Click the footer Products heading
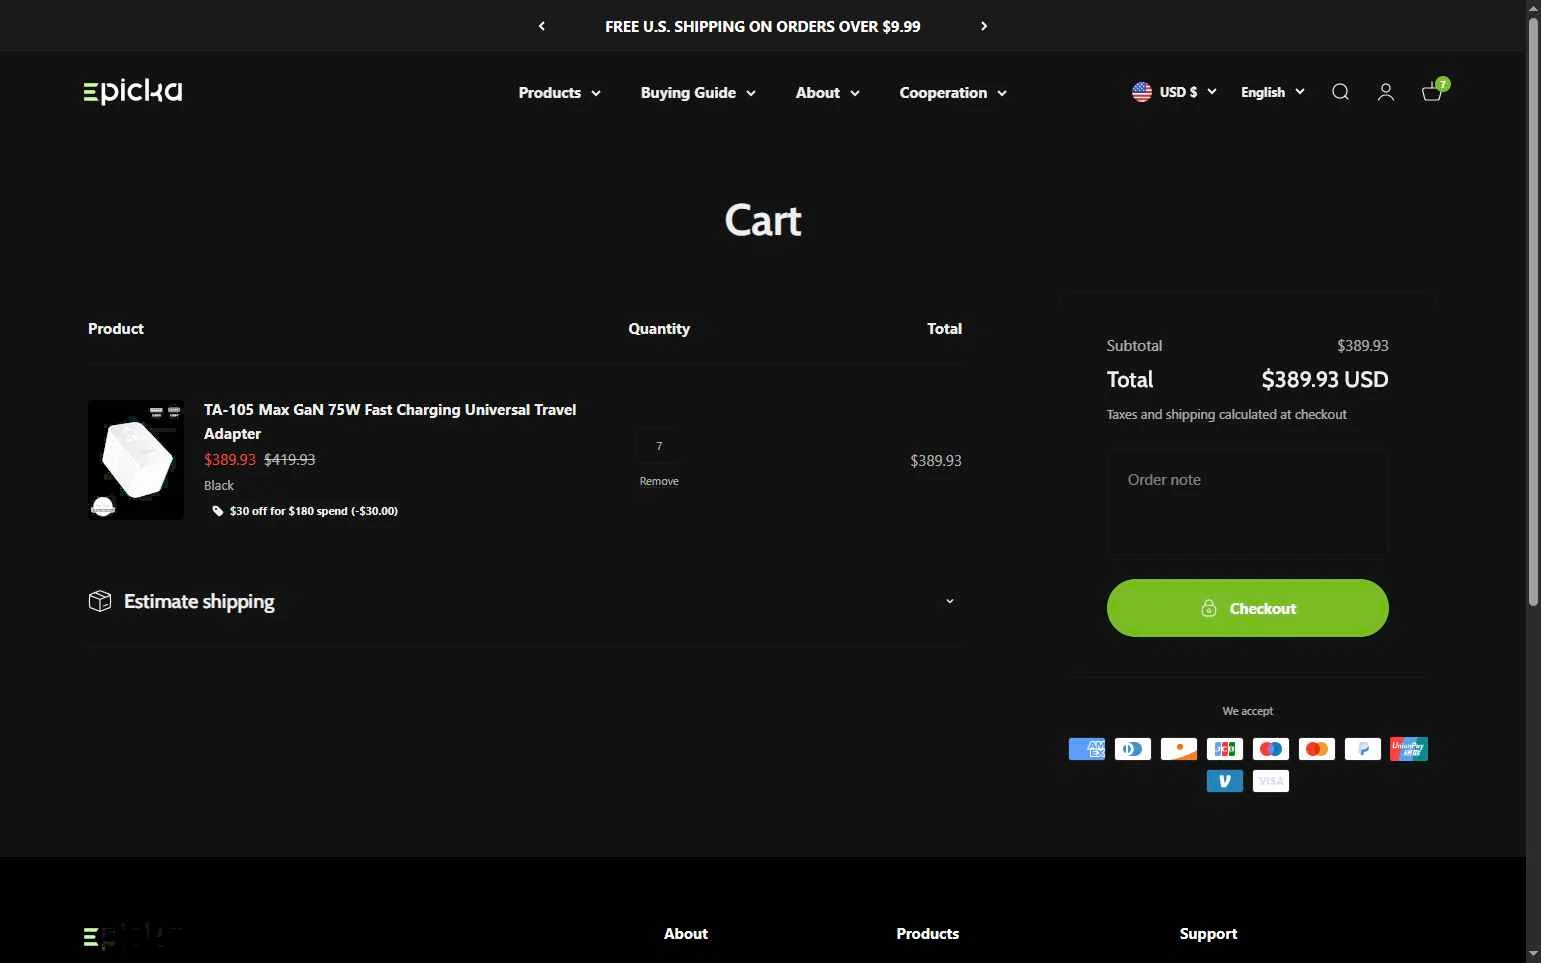 [x=928, y=934]
